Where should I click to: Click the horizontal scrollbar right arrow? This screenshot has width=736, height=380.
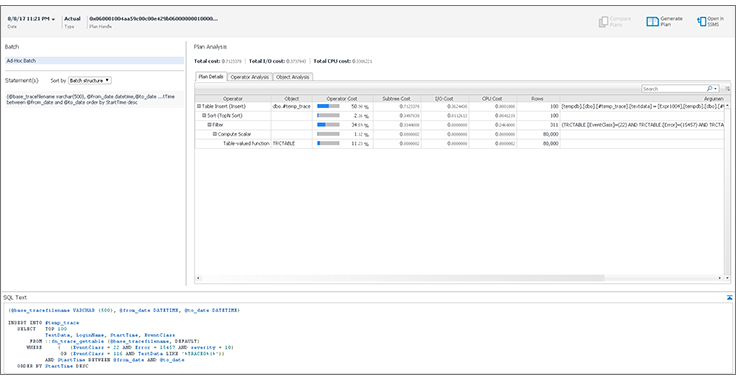click(x=720, y=278)
